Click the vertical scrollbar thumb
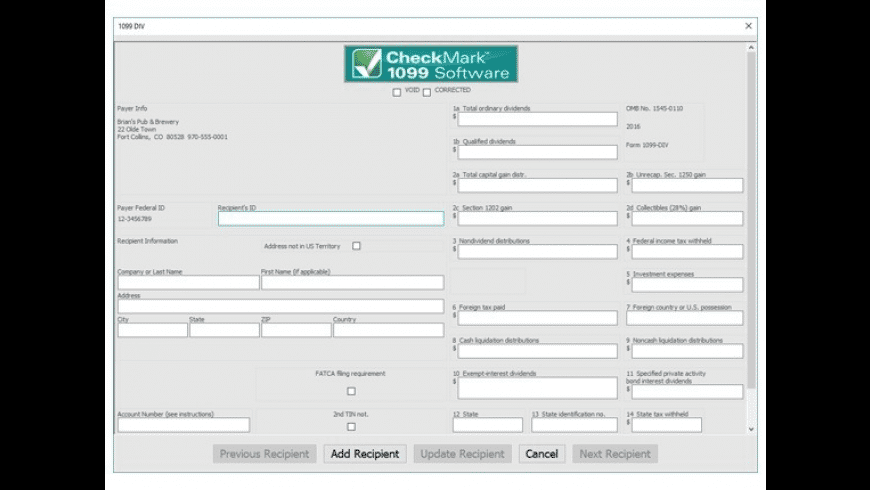Image resolution: width=870 pixels, height=490 pixels. click(751, 220)
